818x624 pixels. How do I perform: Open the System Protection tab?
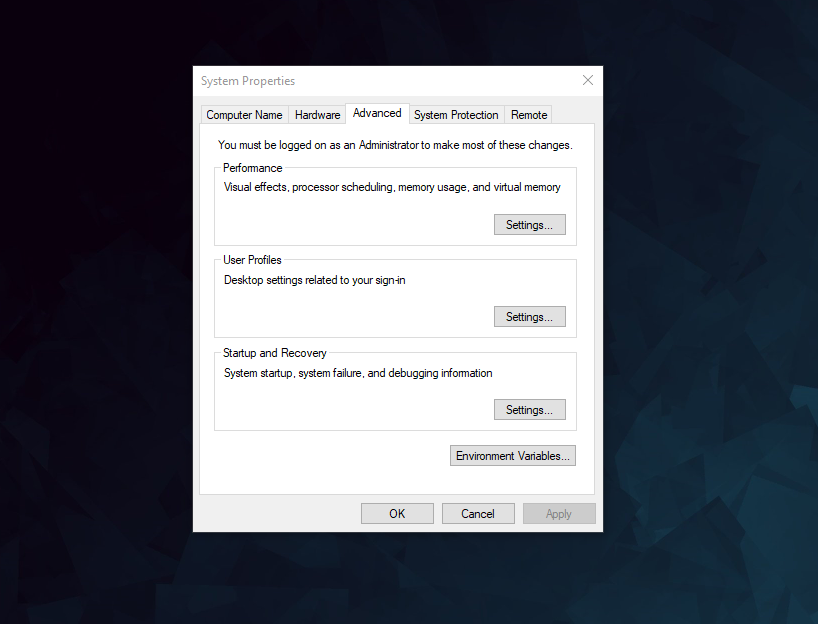pyautogui.click(x=456, y=114)
